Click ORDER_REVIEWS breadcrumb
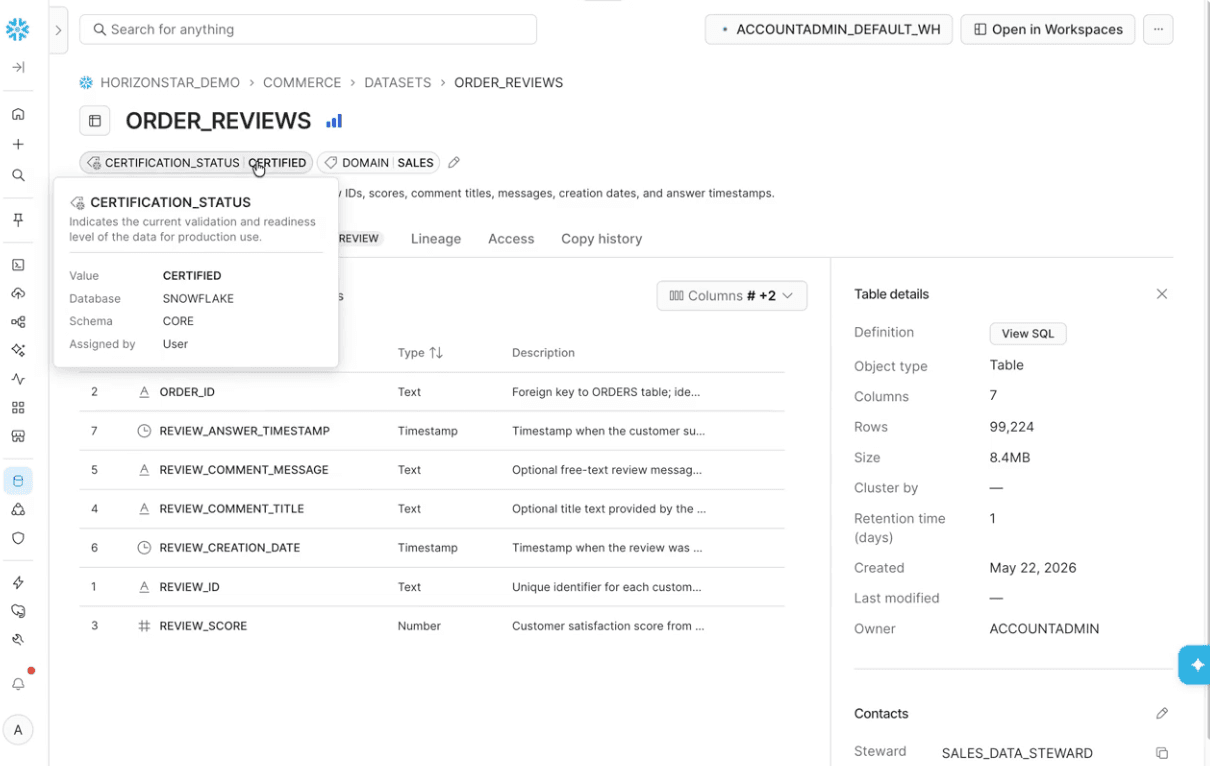Screen dimensions: 1210x766 point(508,83)
